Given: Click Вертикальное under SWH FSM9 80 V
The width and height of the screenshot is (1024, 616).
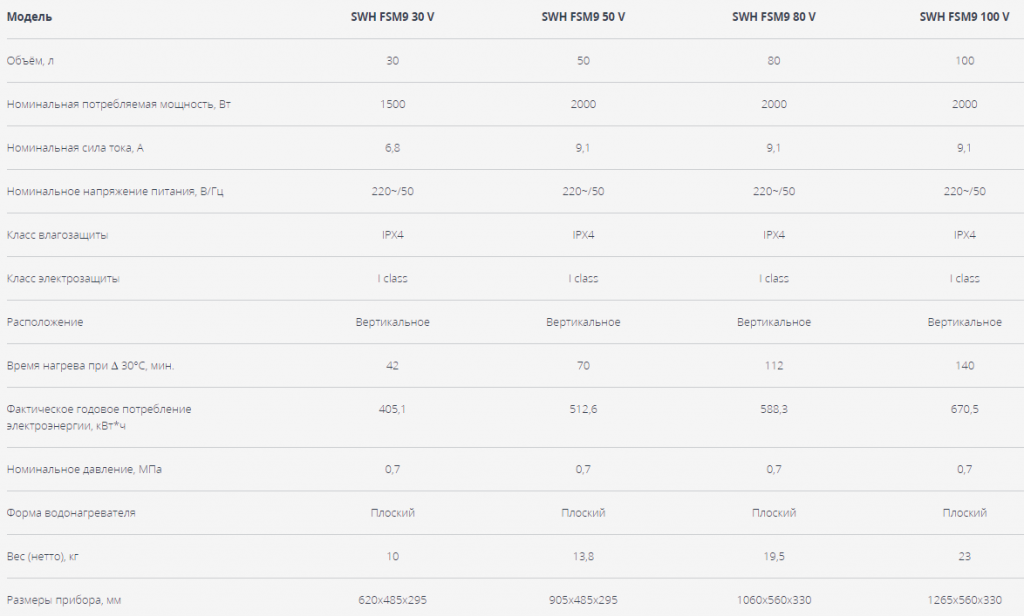Looking at the screenshot, I should (774, 322).
